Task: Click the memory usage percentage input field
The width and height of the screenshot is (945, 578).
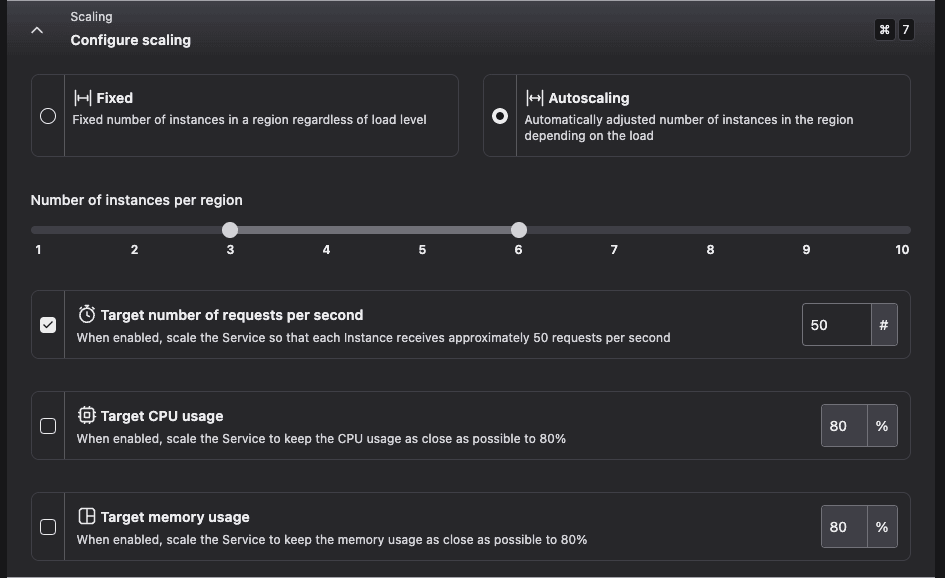Action: click(x=843, y=527)
